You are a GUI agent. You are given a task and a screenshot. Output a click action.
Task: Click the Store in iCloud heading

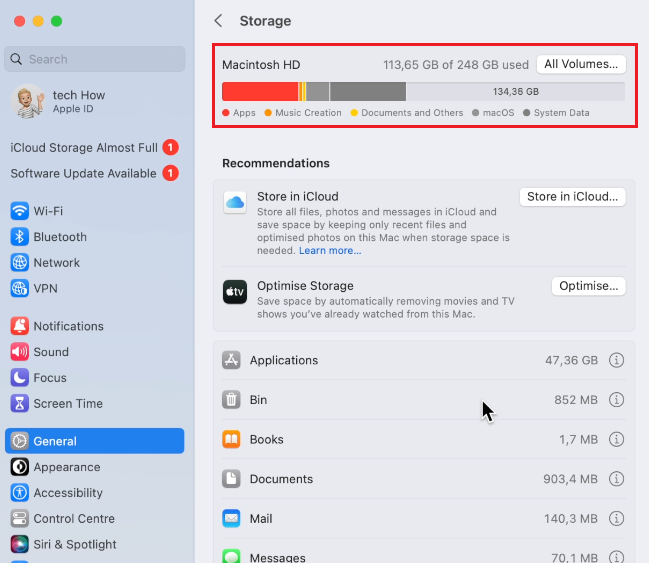coord(298,196)
